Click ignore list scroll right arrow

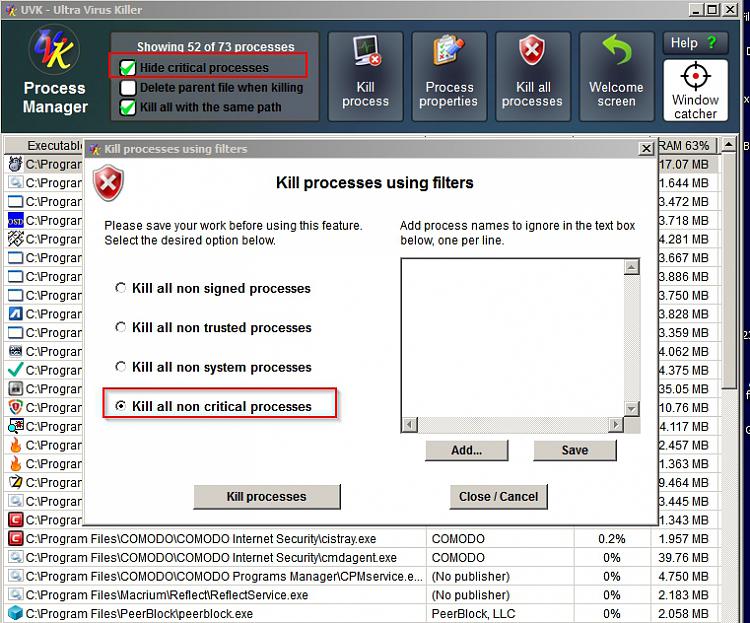click(616, 424)
